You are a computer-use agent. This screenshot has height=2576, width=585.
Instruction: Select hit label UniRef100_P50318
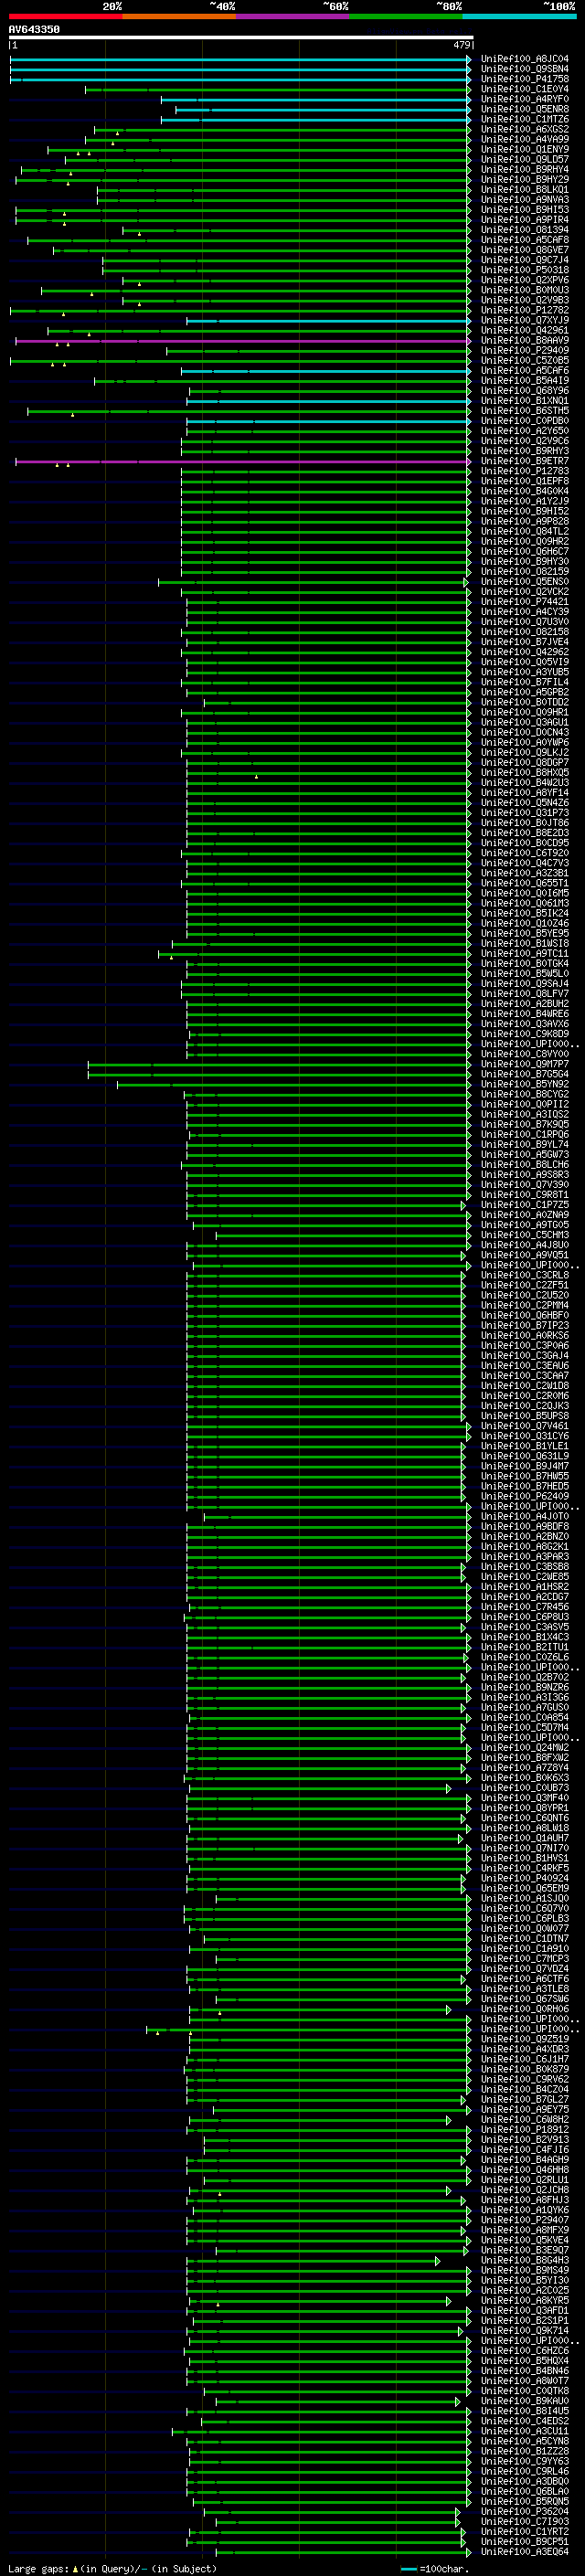click(x=525, y=270)
